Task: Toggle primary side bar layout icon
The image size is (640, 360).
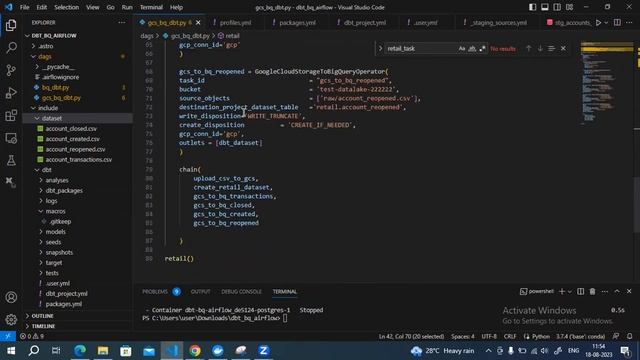Action: click(533, 7)
